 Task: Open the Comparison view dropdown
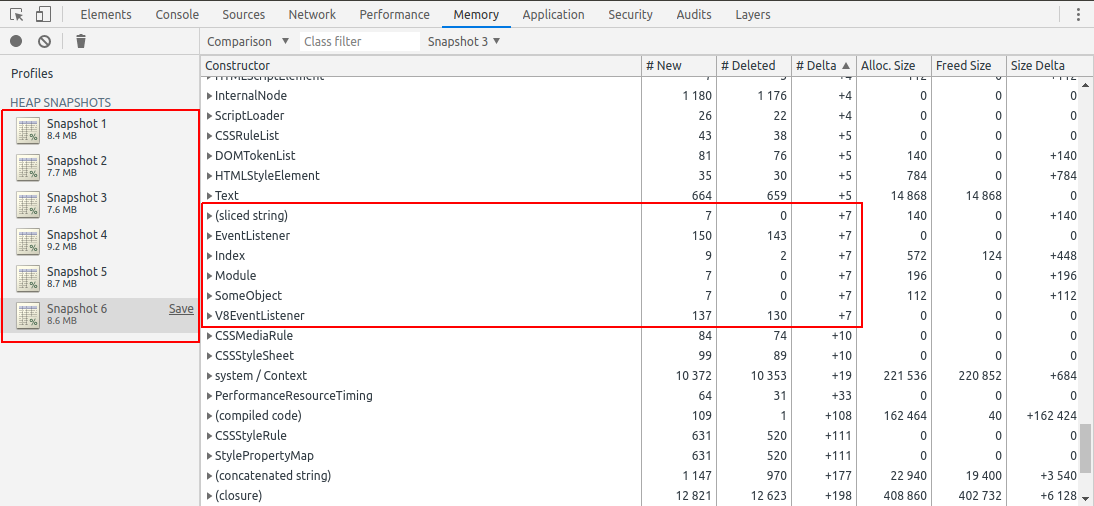(248, 41)
